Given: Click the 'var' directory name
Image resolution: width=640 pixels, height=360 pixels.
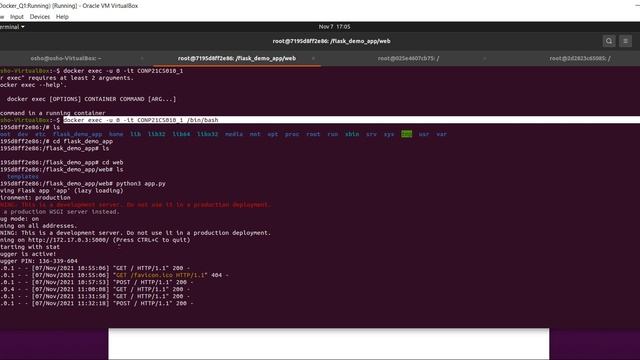Looking at the screenshot, I should (441, 134).
